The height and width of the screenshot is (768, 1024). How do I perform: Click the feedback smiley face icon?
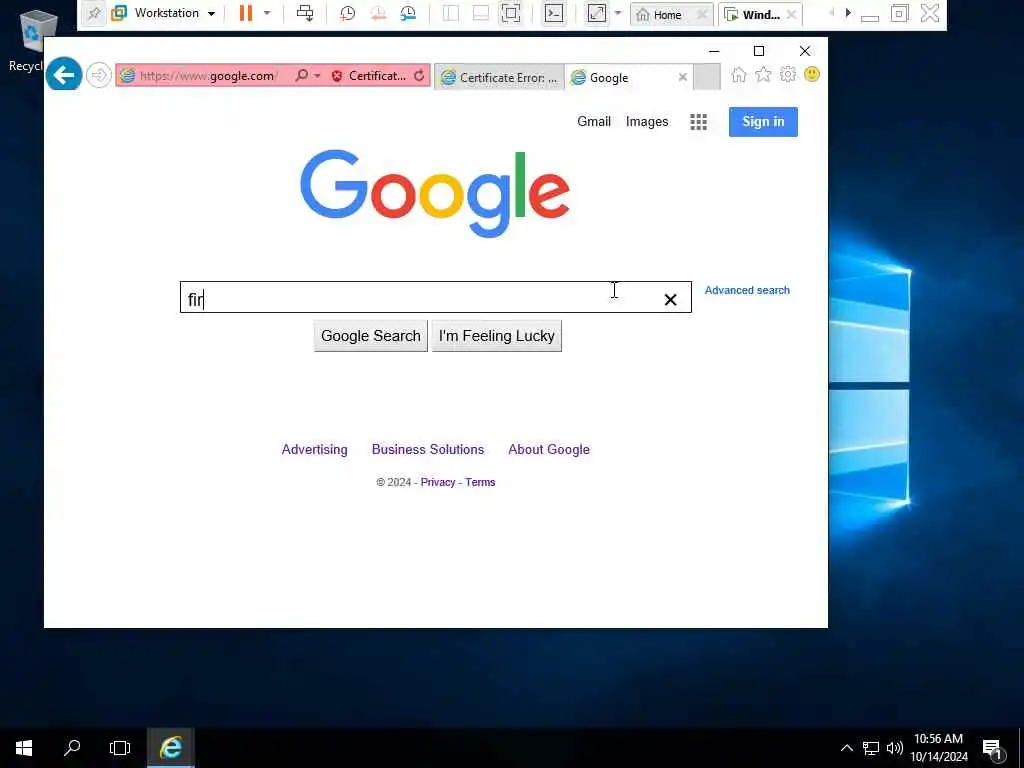click(x=812, y=74)
